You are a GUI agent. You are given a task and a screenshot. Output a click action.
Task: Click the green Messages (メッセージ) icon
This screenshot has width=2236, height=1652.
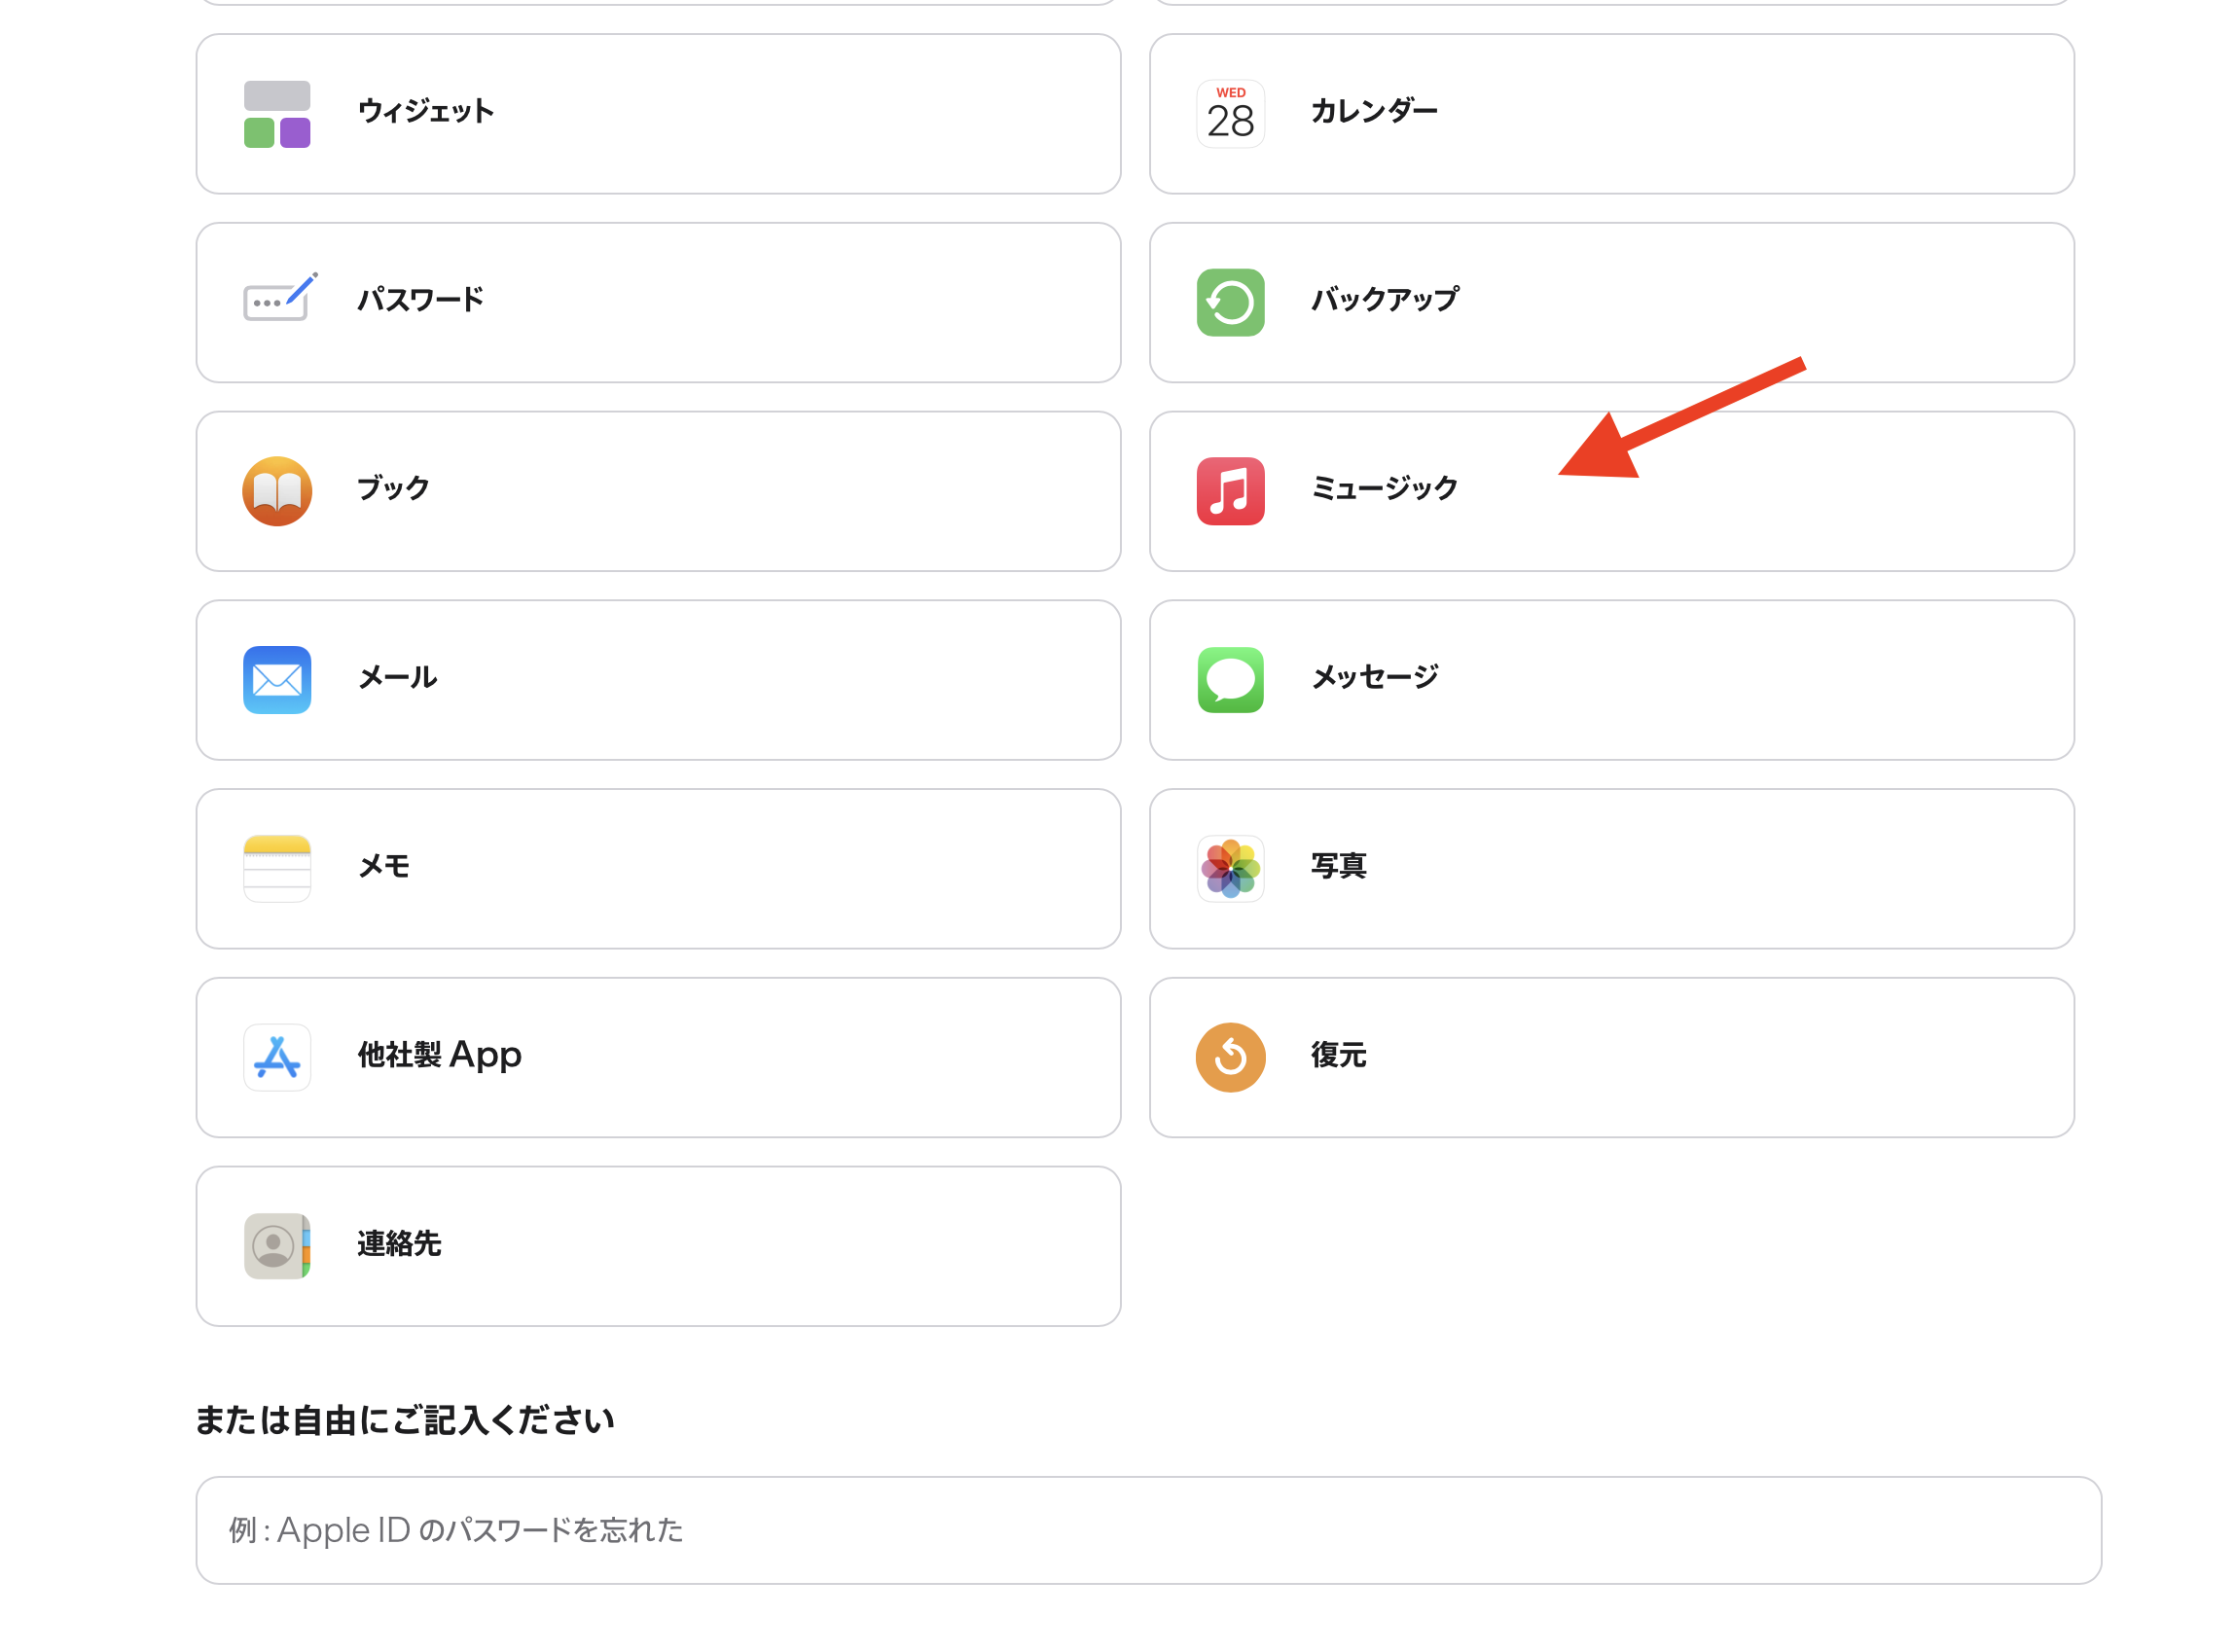pos(1230,680)
